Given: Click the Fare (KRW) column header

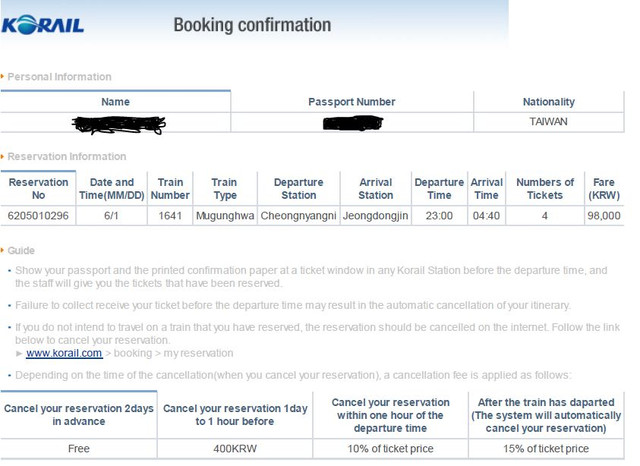Looking at the screenshot, I should [604, 189].
